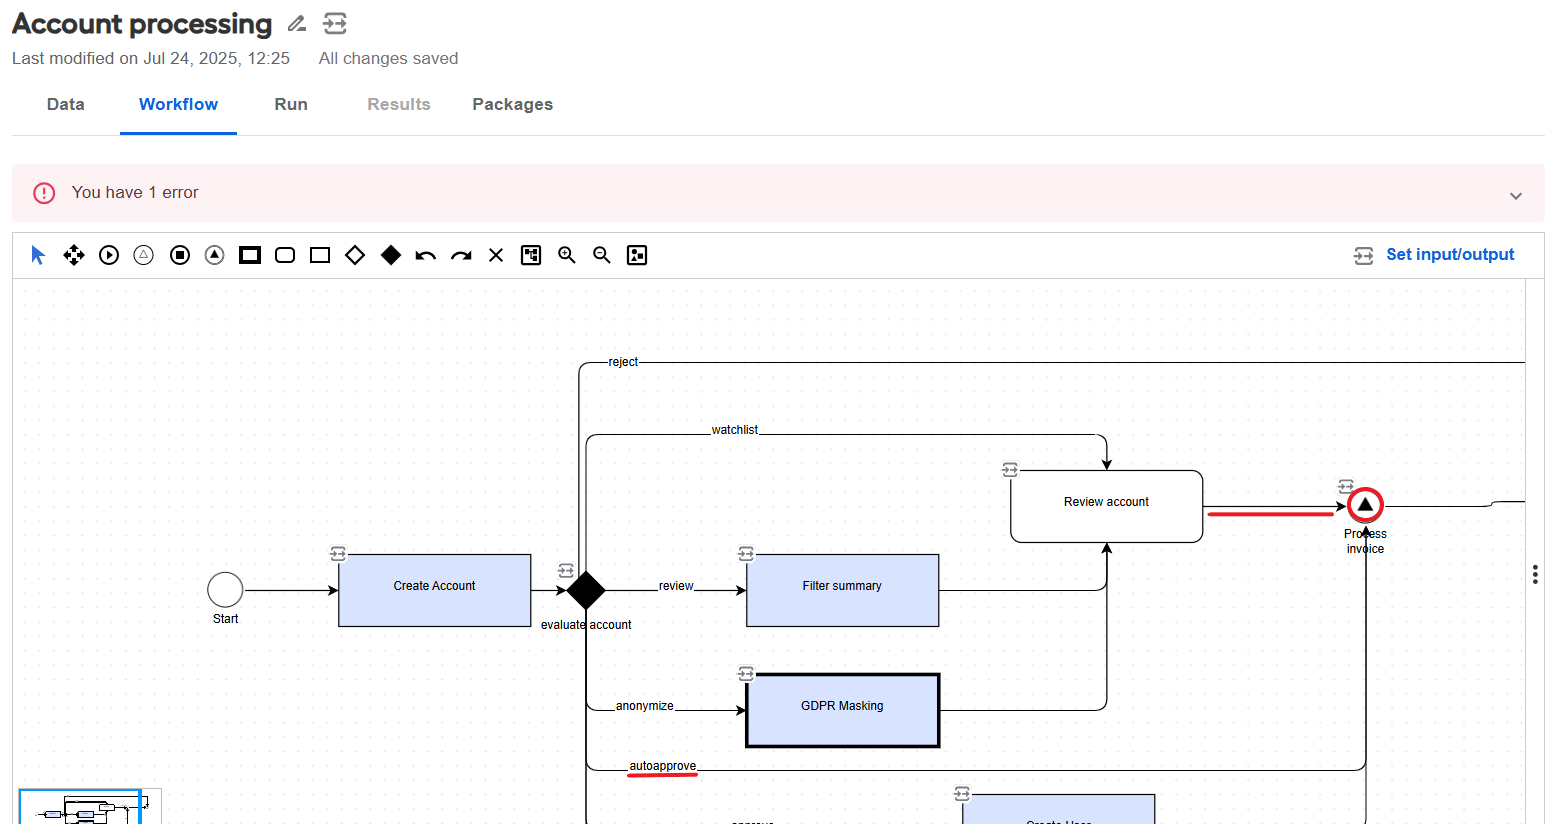Redo the last workflow change
The height and width of the screenshot is (824, 1554).
point(461,255)
